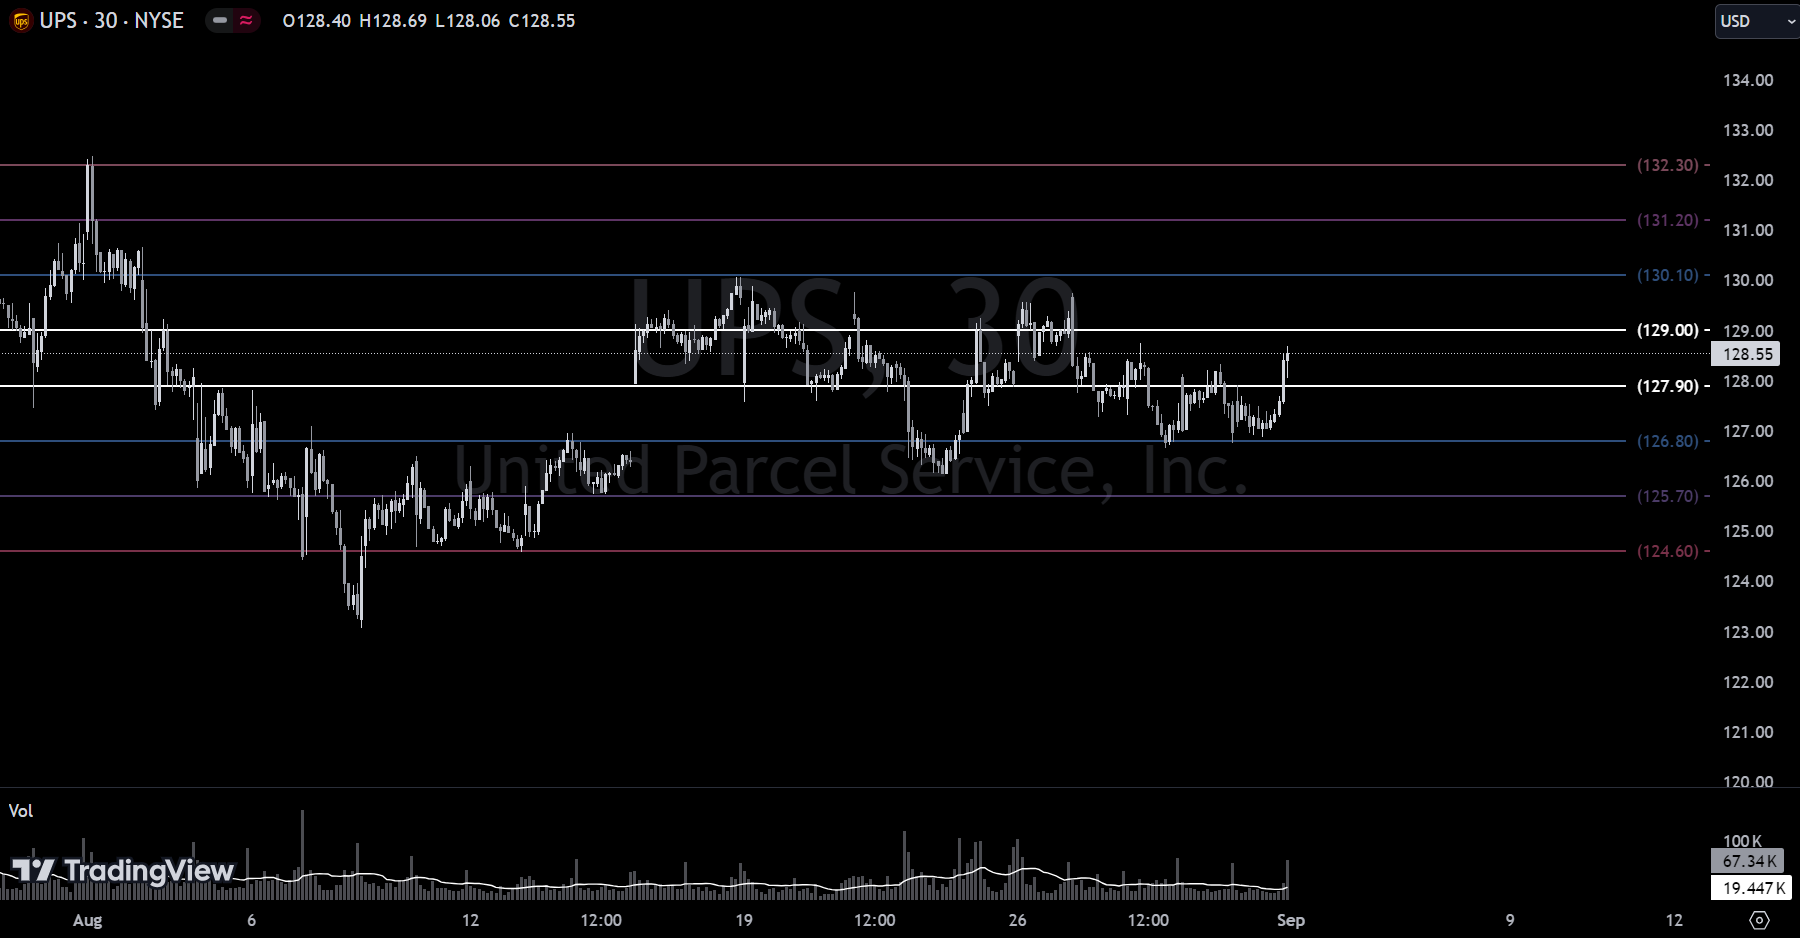
Task: Click the Vol indicator label
Action: point(21,811)
